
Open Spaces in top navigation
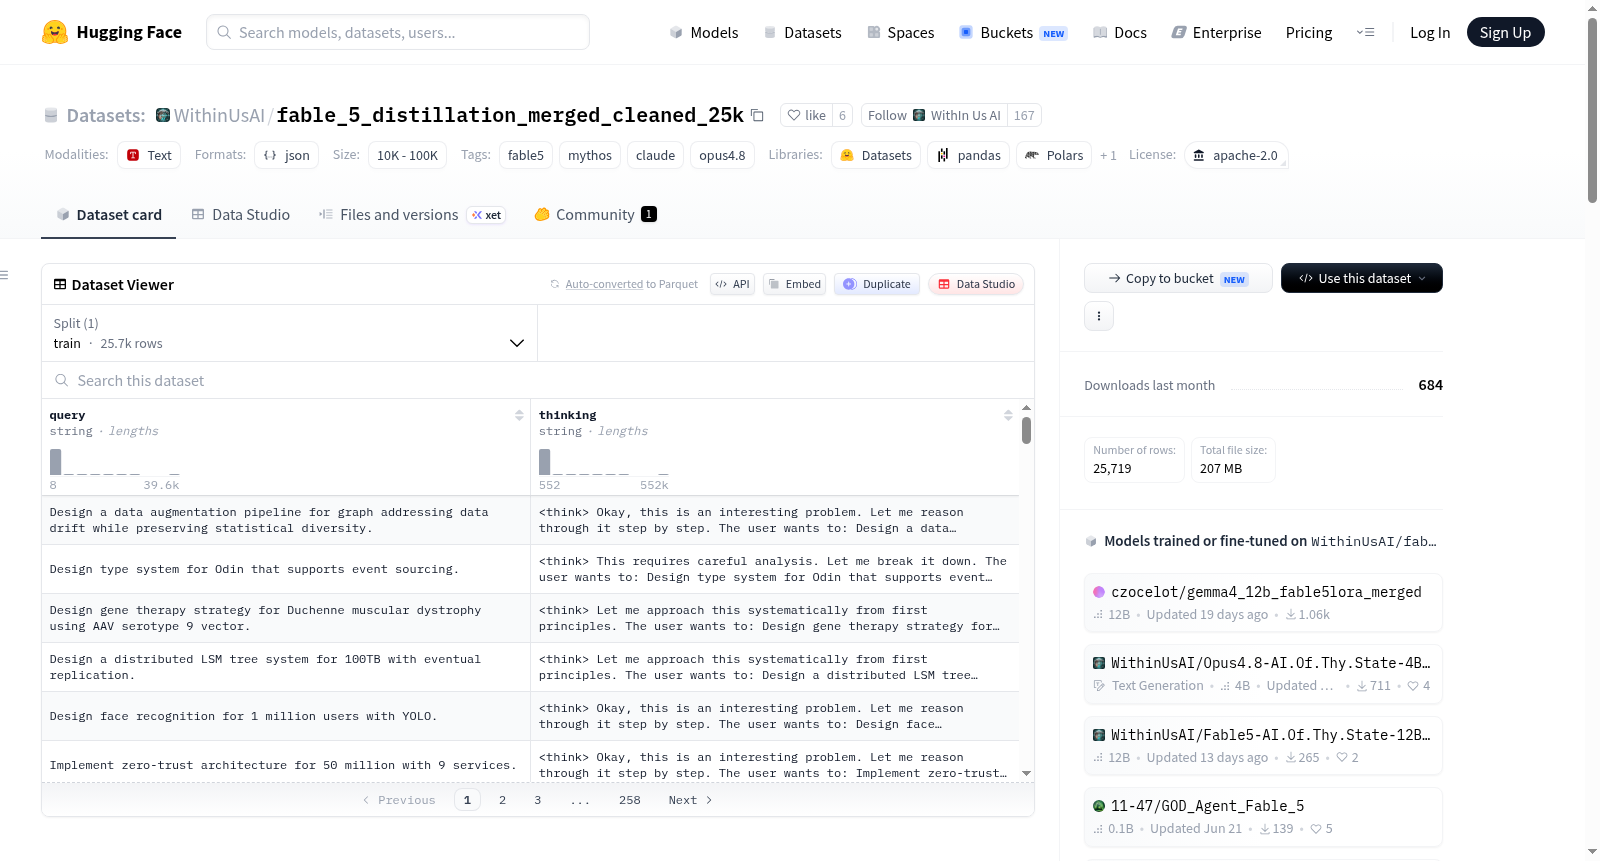coord(901,32)
